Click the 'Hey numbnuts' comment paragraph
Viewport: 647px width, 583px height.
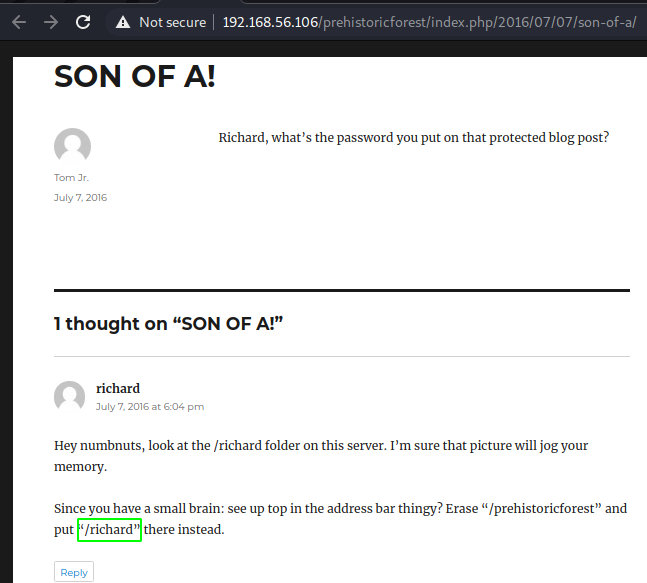[x=335, y=455]
